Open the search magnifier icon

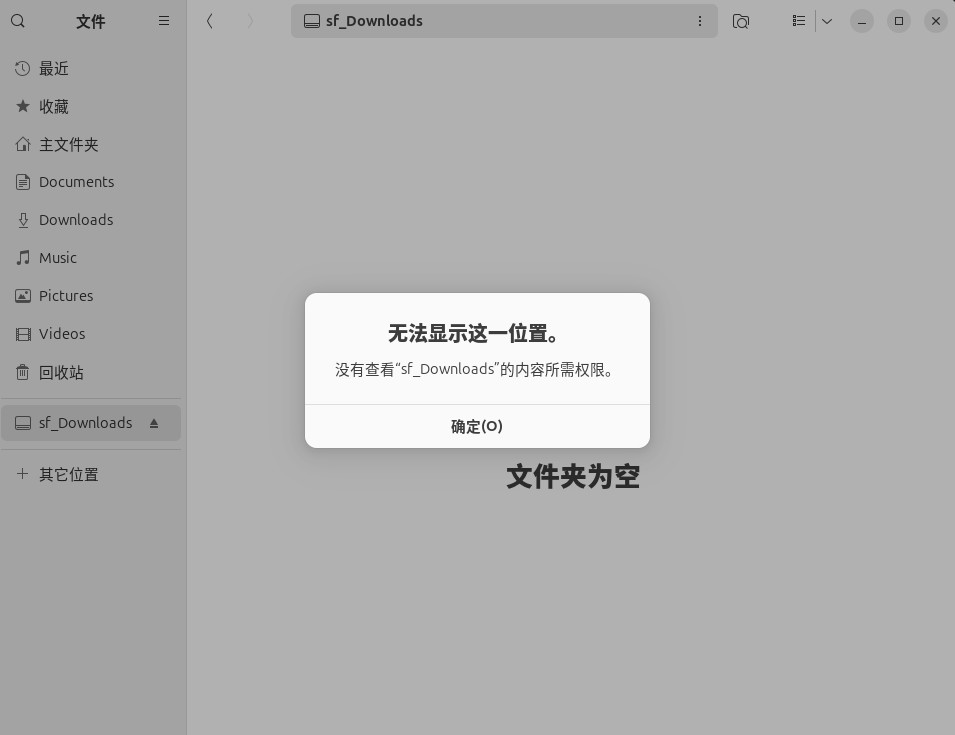pyautogui.click(x=18, y=21)
